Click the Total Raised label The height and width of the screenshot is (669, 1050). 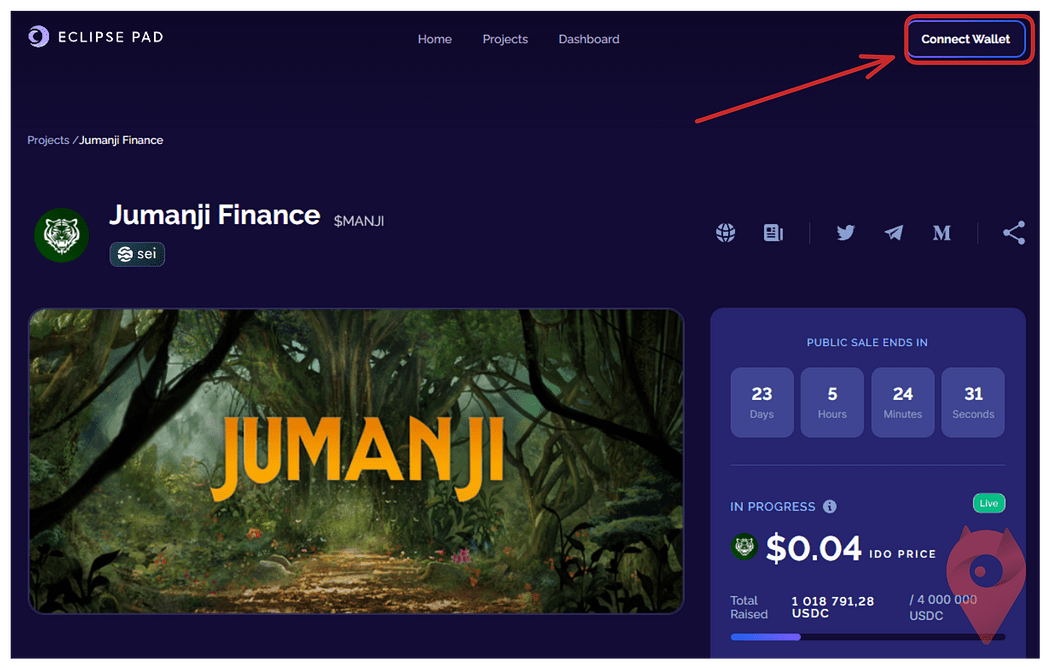(x=749, y=607)
